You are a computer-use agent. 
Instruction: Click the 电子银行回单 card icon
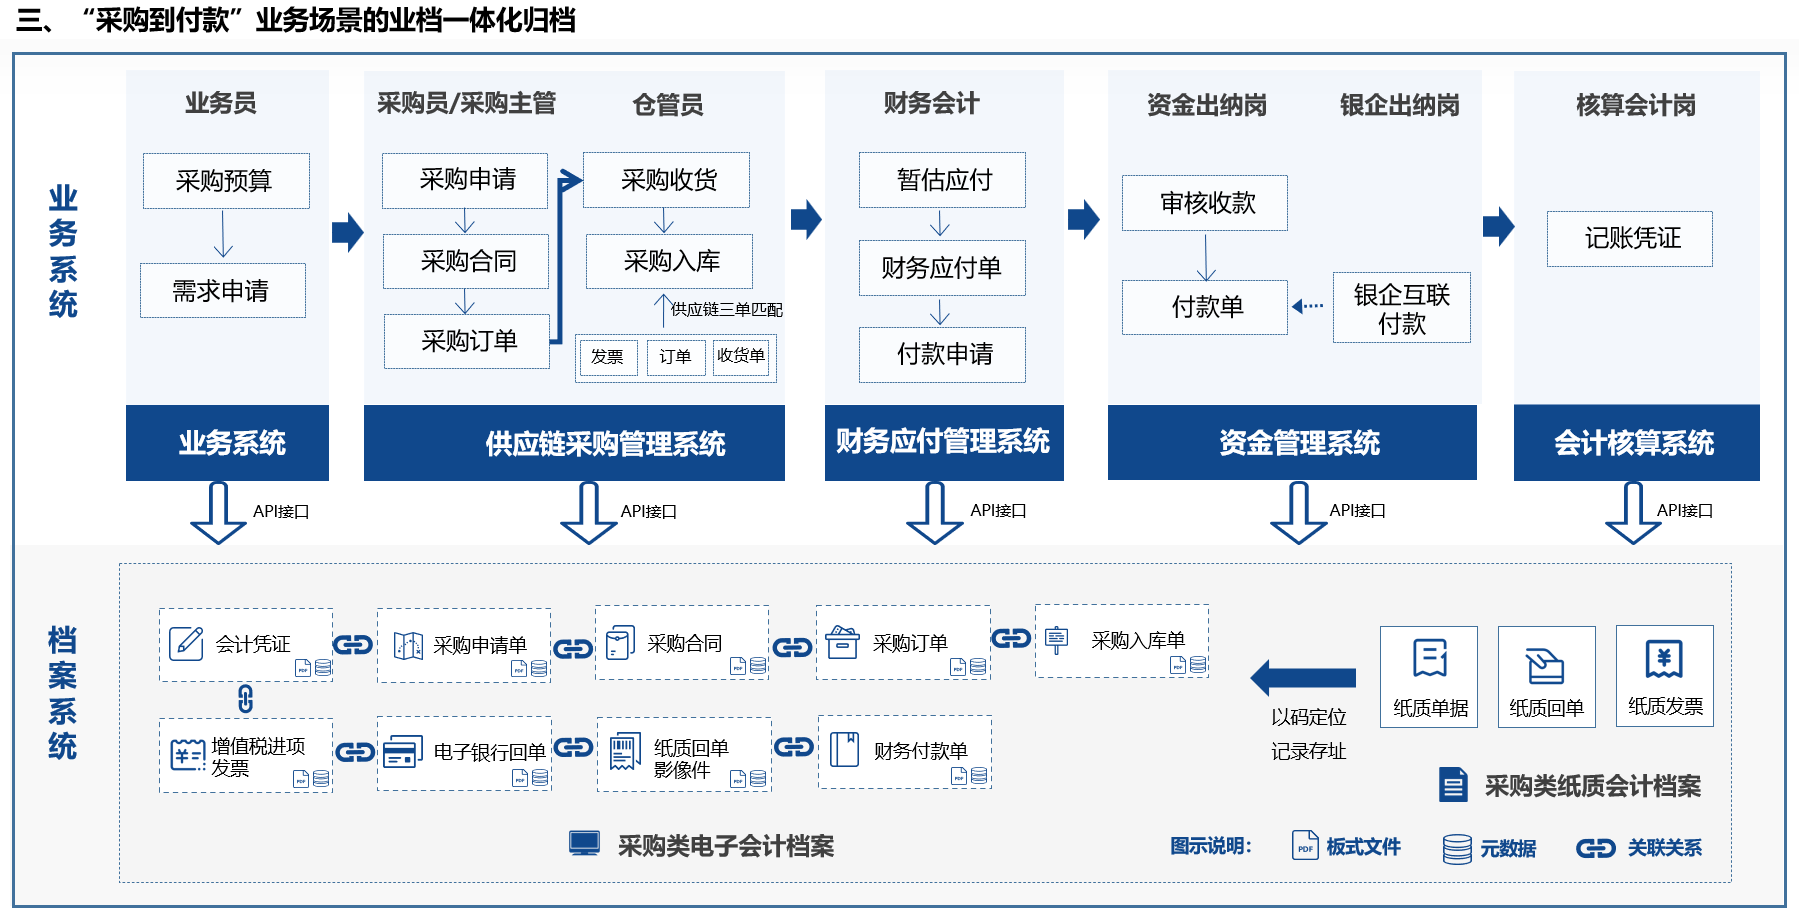(404, 751)
